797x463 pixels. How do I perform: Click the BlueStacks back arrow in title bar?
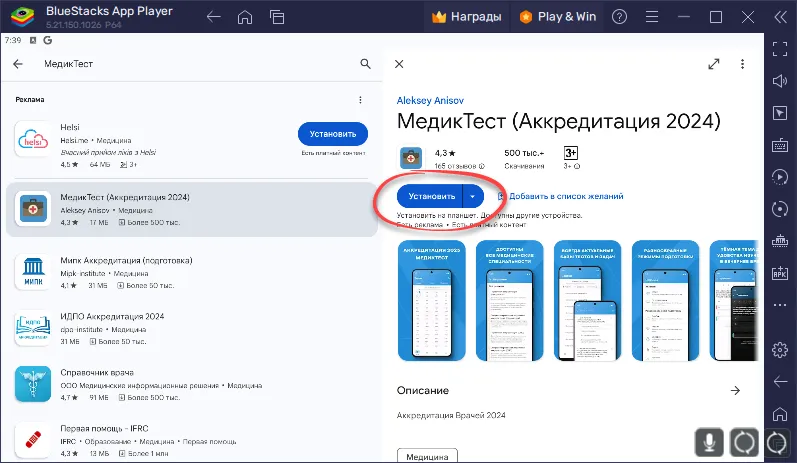[213, 17]
